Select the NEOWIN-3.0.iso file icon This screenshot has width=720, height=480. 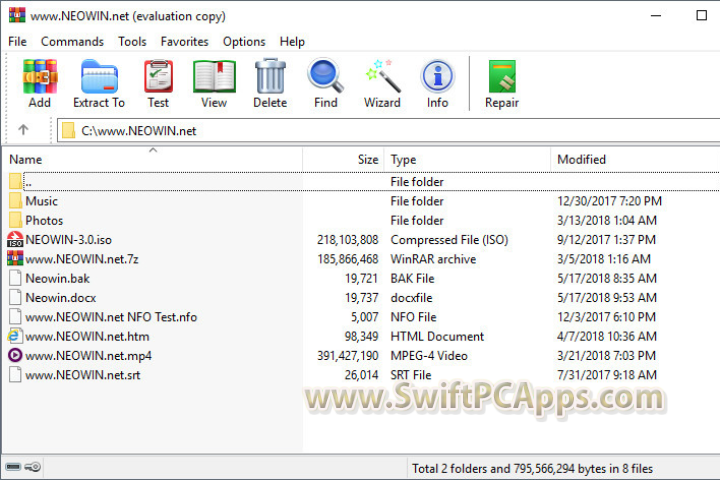(x=15, y=239)
